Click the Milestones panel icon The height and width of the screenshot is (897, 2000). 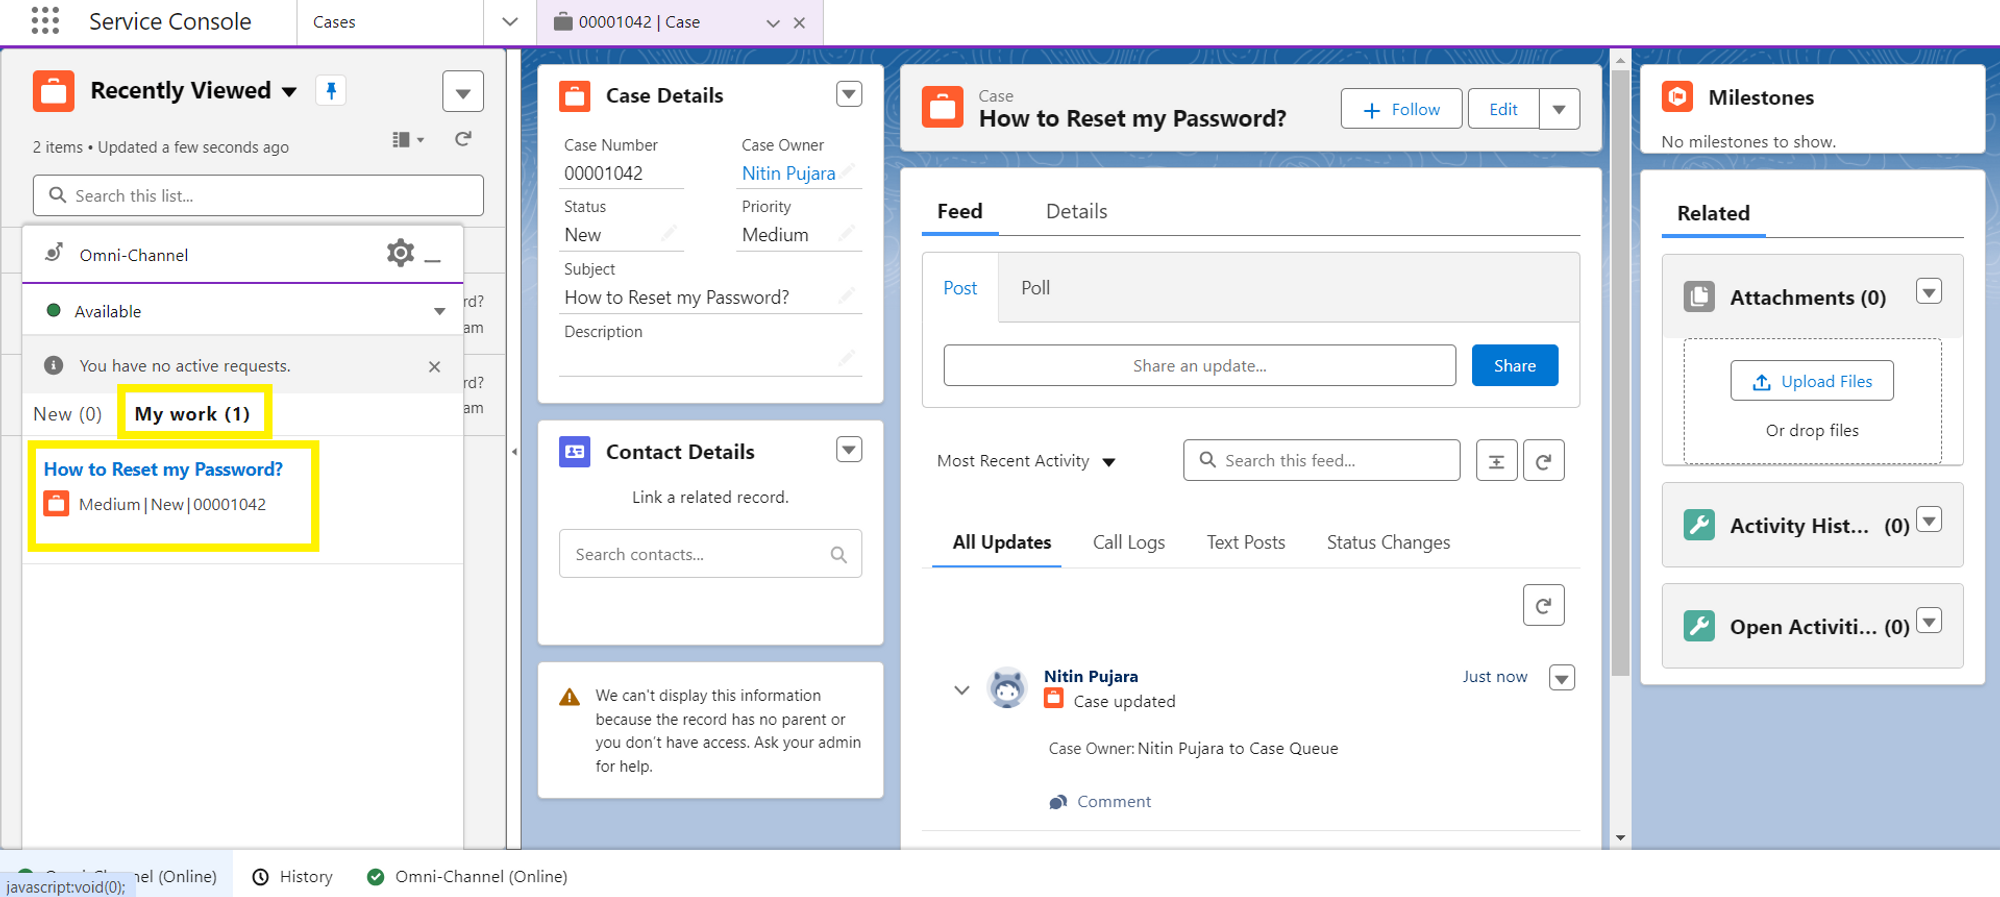click(x=1677, y=97)
